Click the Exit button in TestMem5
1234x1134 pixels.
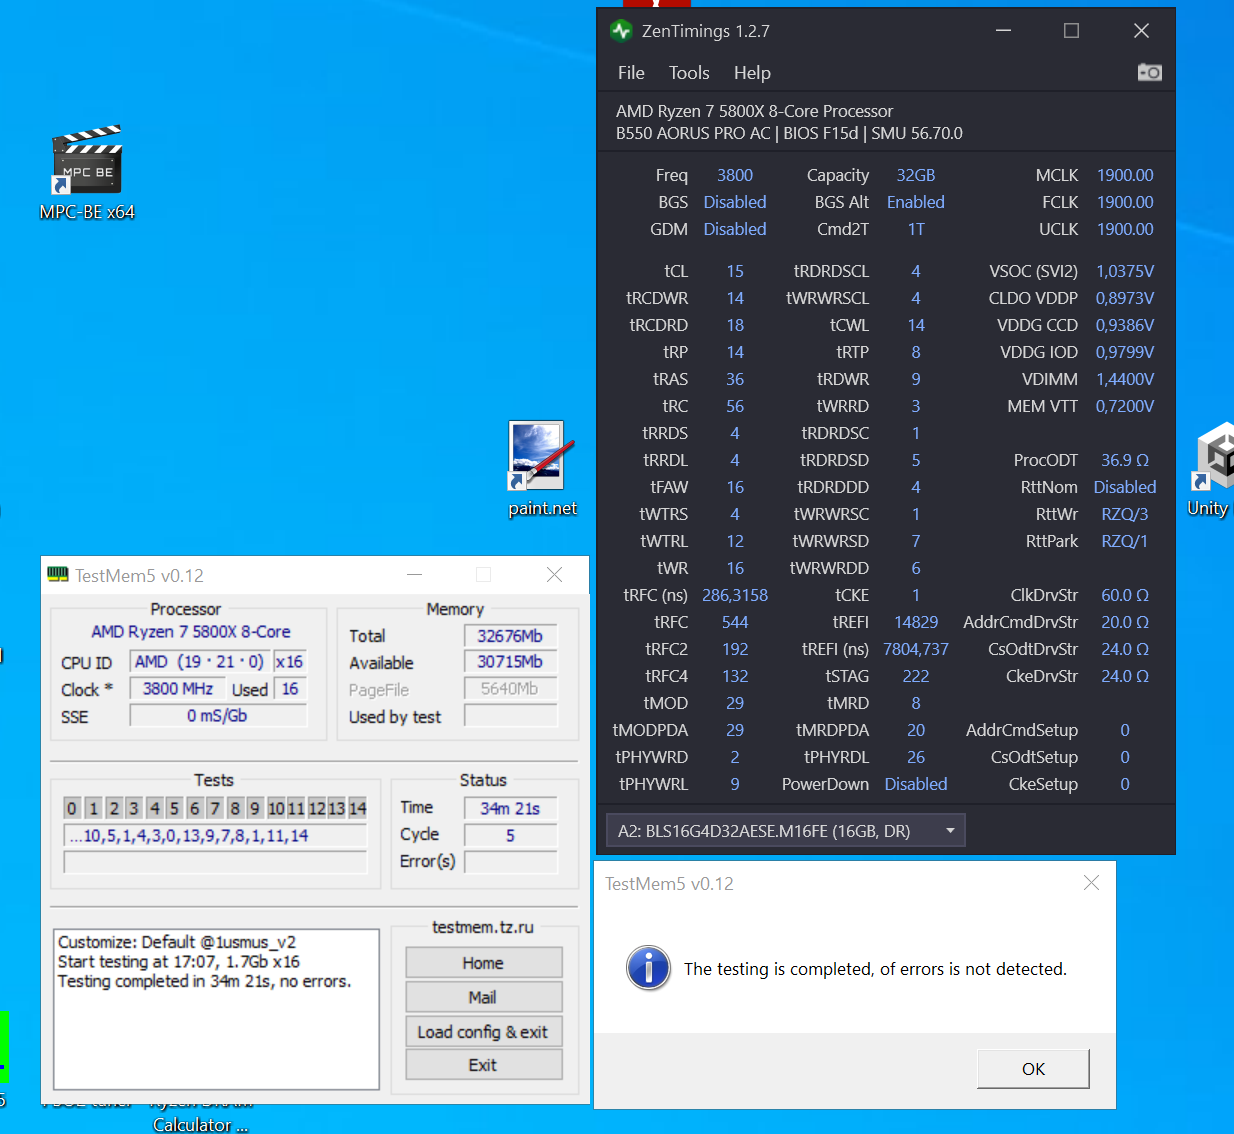tap(483, 1065)
